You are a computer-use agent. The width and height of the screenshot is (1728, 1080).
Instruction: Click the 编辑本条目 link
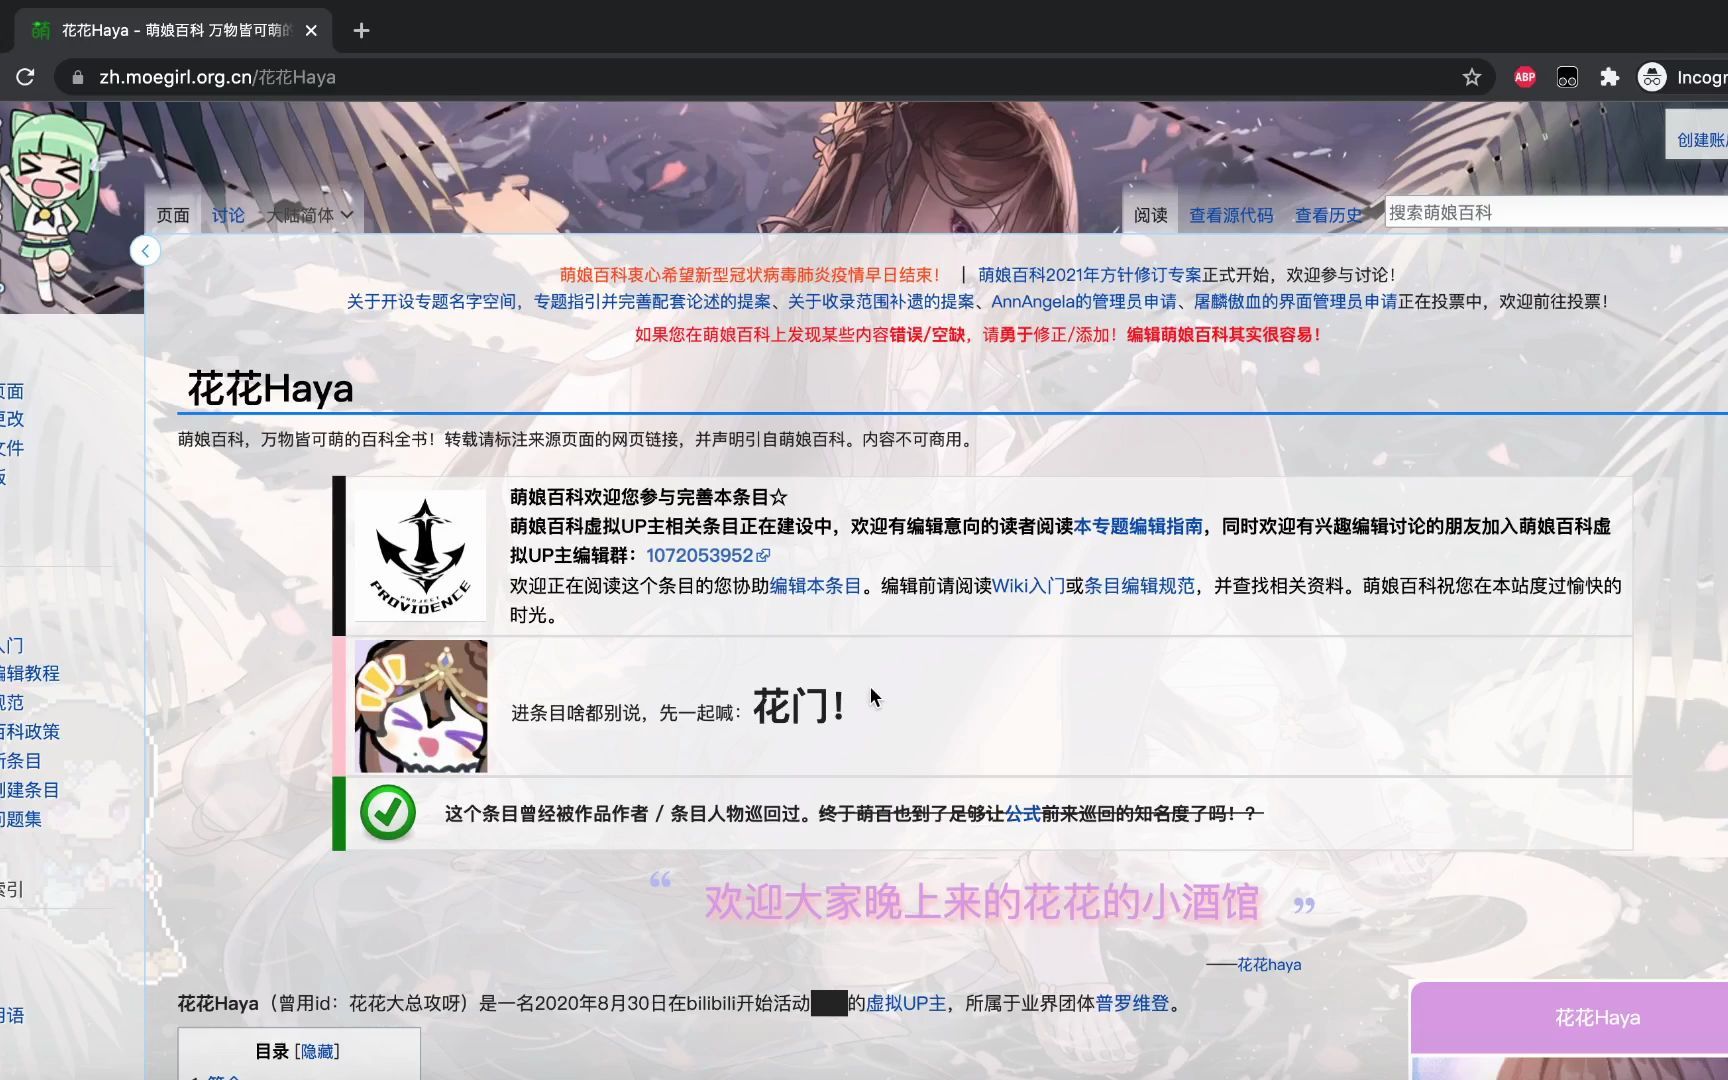click(x=815, y=586)
